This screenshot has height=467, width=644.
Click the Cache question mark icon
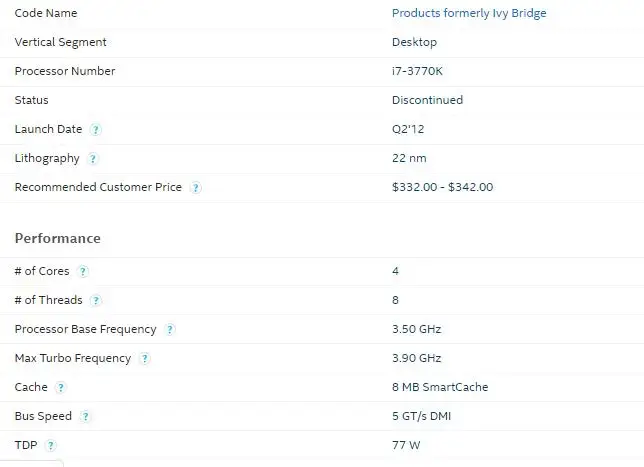(x=60, y=387)
